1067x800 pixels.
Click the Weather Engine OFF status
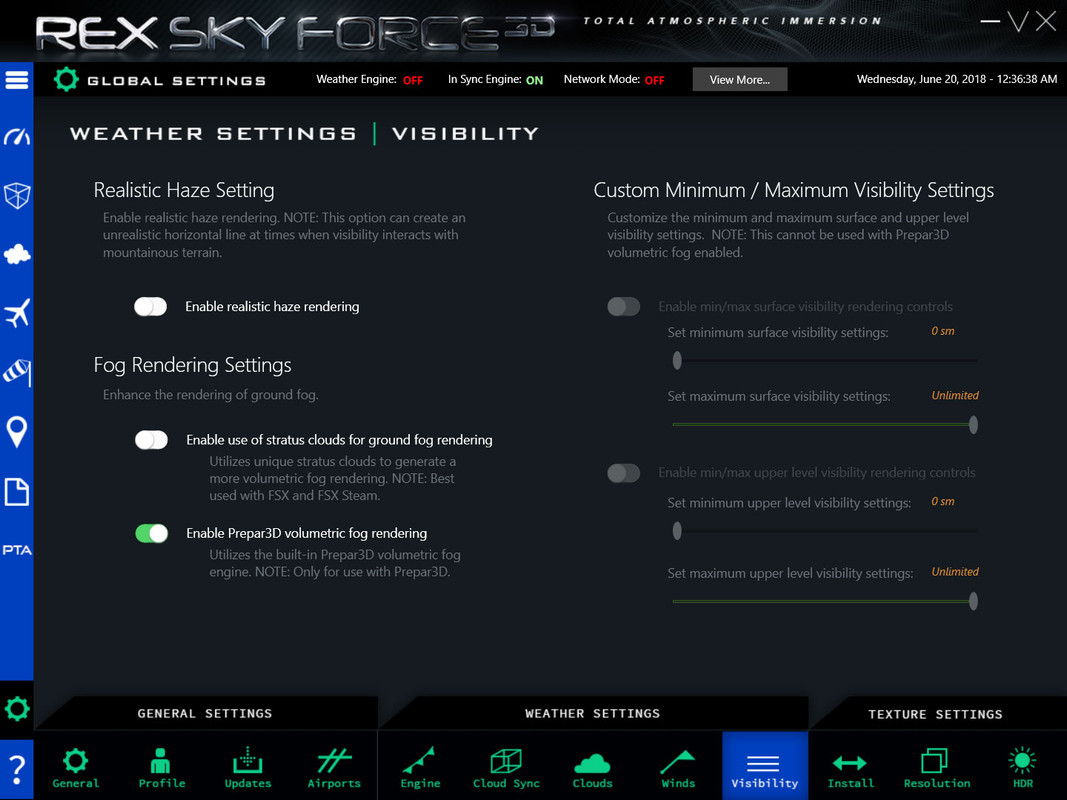pos(412,80)
